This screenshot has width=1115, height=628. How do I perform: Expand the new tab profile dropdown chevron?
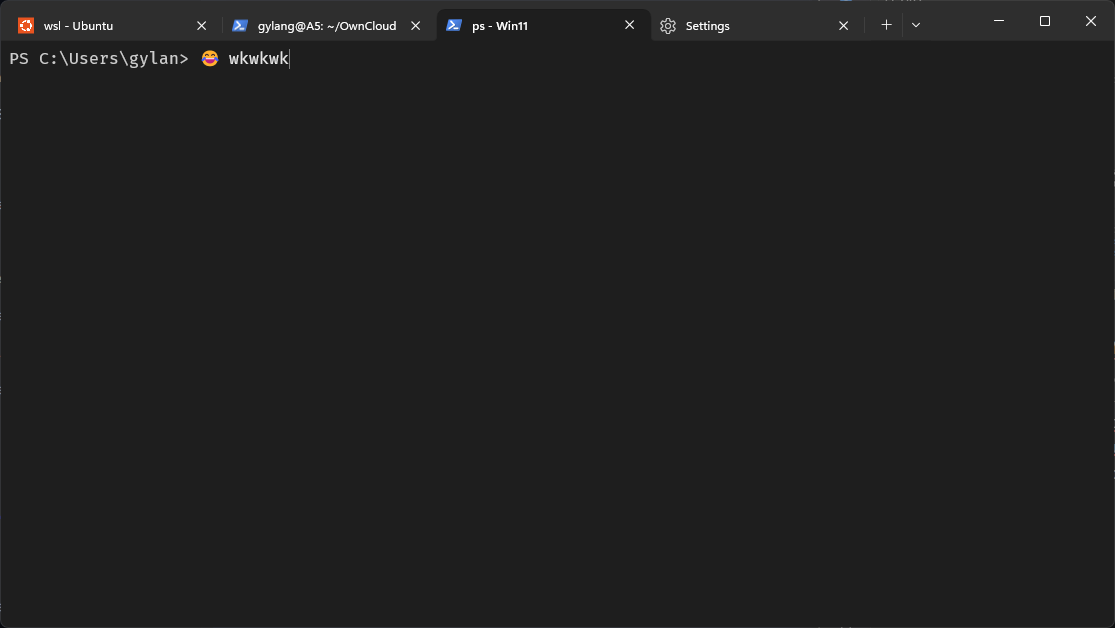point(916,25)
